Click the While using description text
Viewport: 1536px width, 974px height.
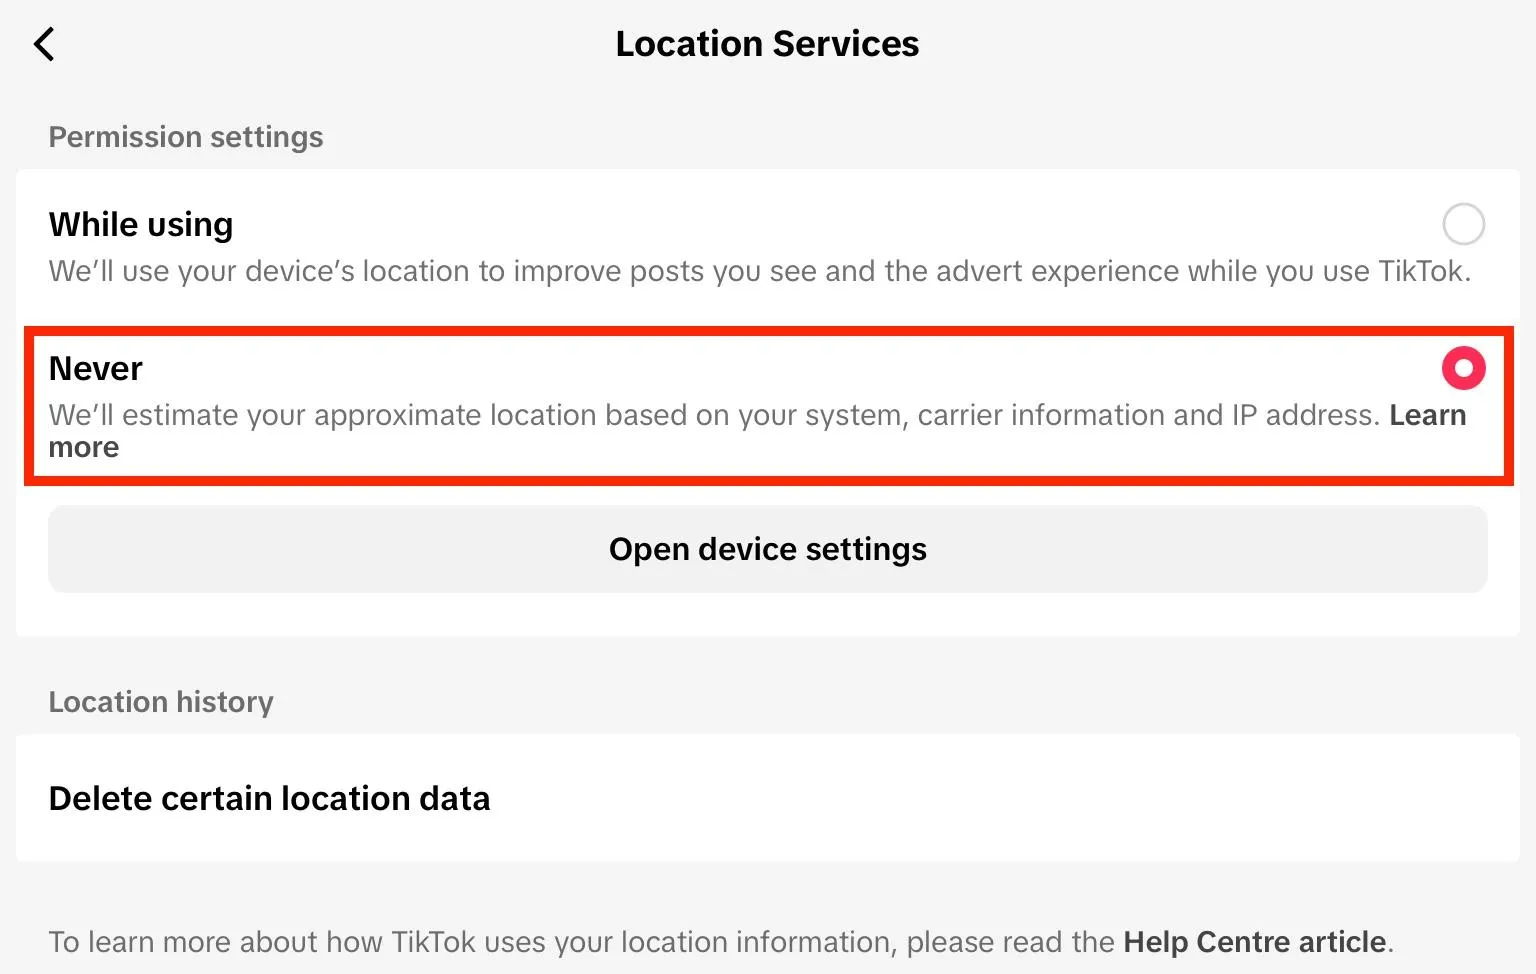[700, 271]
